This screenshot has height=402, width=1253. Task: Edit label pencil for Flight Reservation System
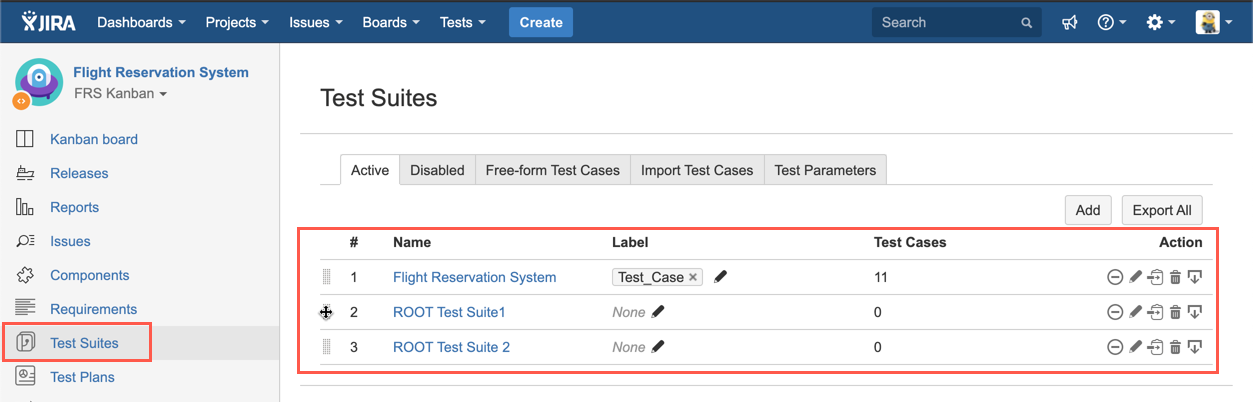(720, 277)
